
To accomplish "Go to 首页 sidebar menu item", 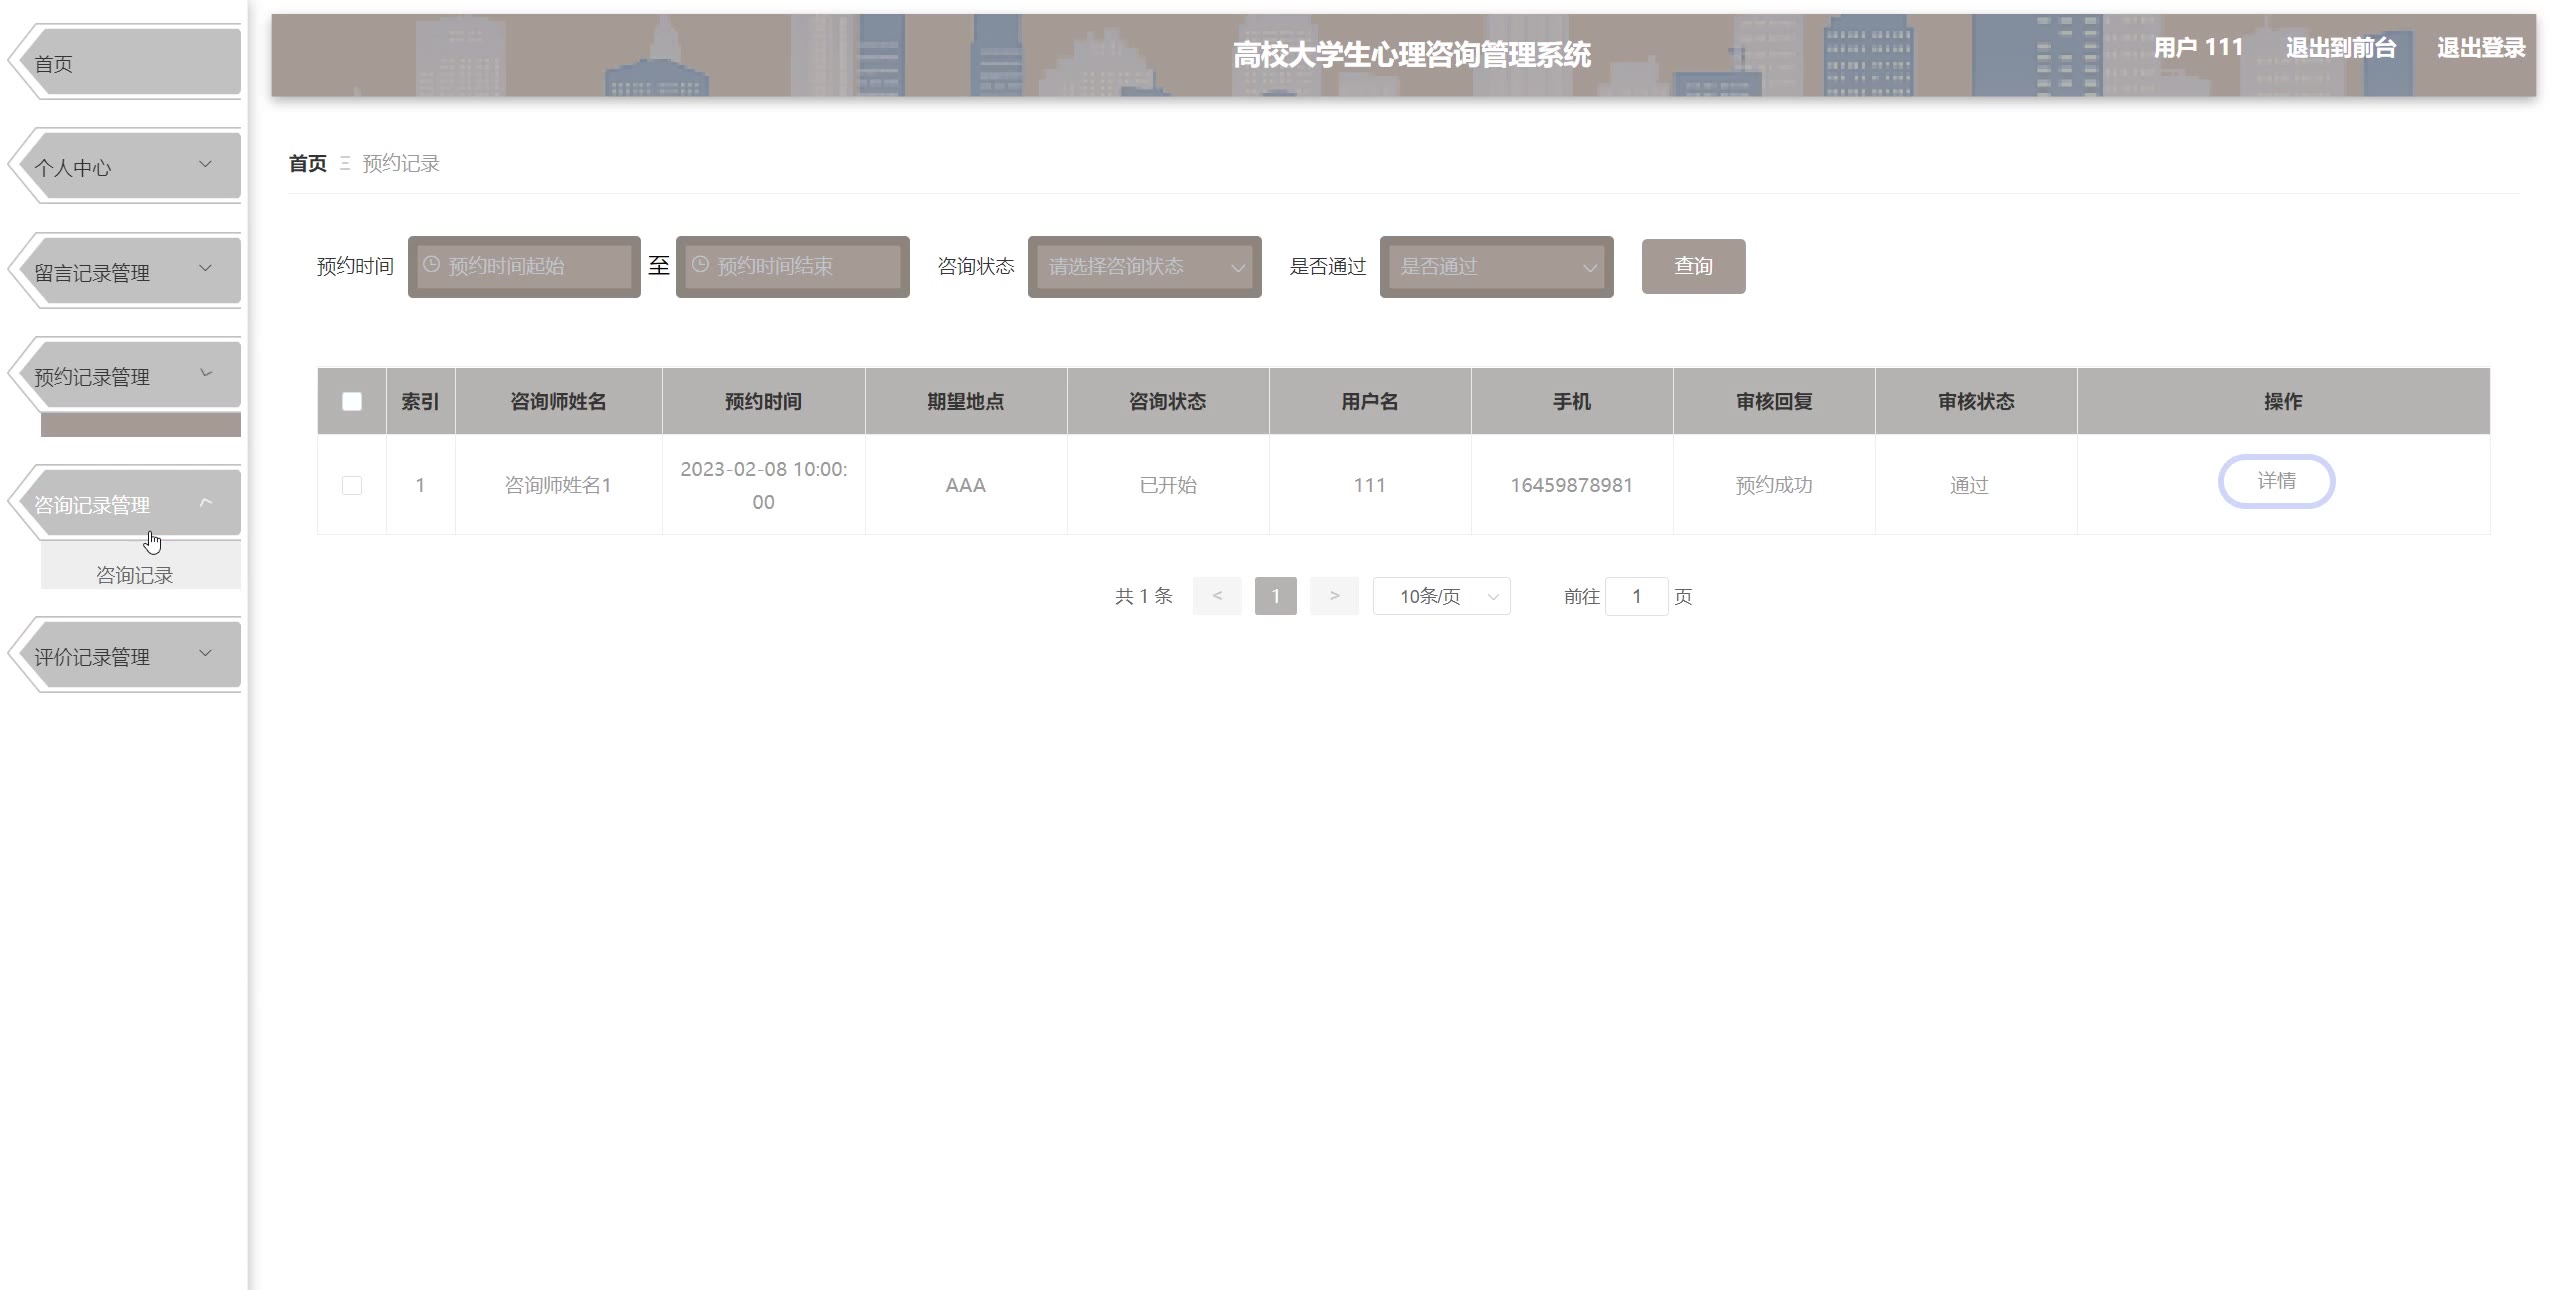I will point(125,63).
